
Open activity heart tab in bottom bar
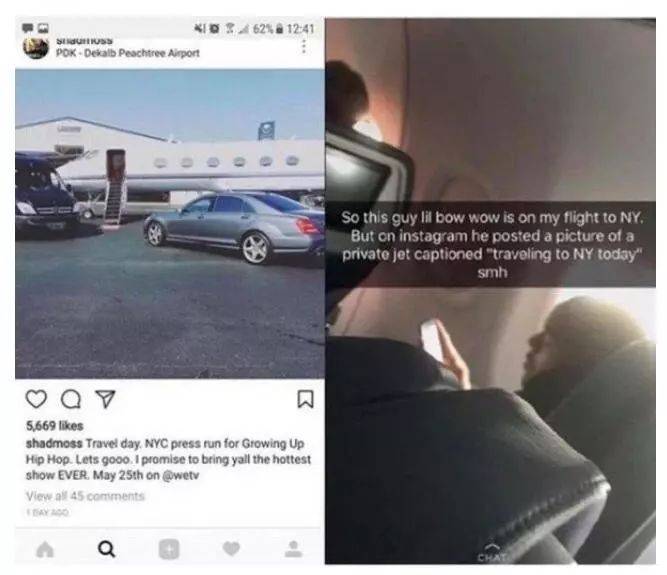click(x=231, y=549)
